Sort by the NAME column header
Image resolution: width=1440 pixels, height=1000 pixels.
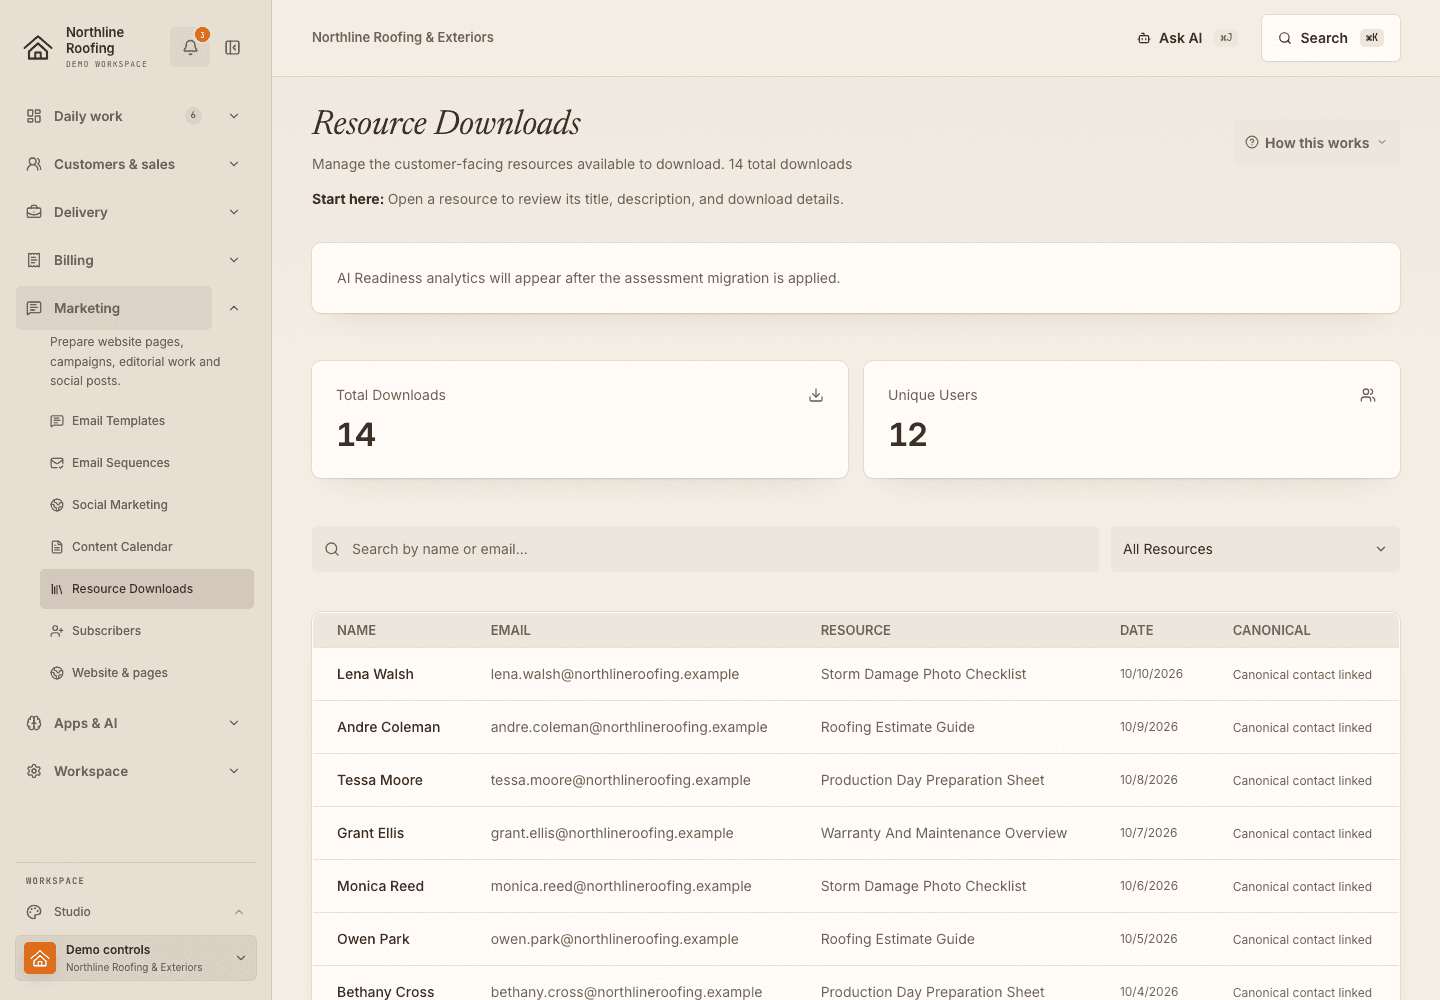[x=356, y=630]
